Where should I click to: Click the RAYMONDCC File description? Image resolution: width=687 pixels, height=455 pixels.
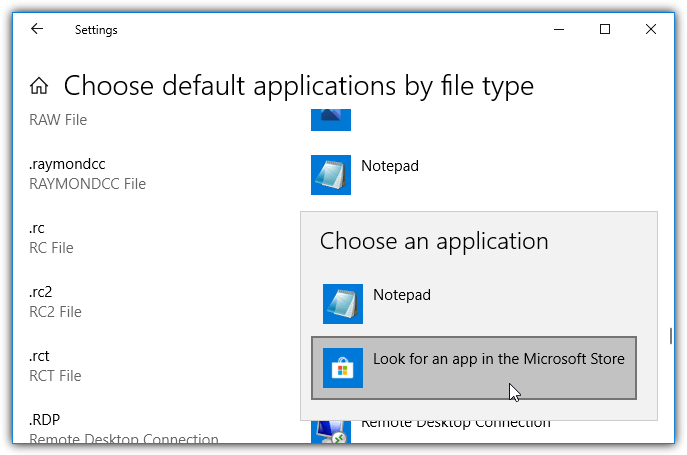(x=87, y=184)
